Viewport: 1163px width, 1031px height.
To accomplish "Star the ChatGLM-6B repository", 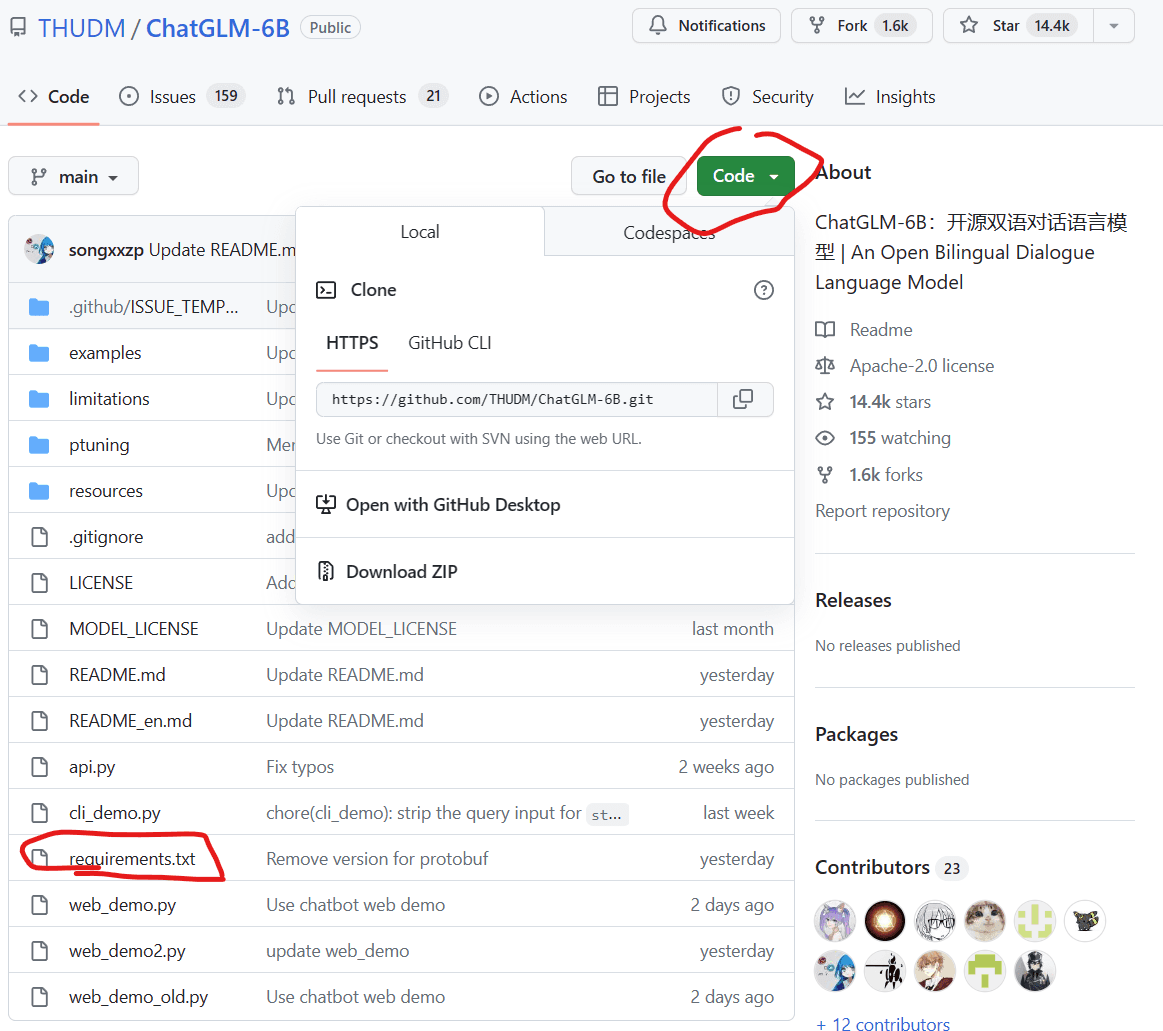I will [x=1016, y=25].
